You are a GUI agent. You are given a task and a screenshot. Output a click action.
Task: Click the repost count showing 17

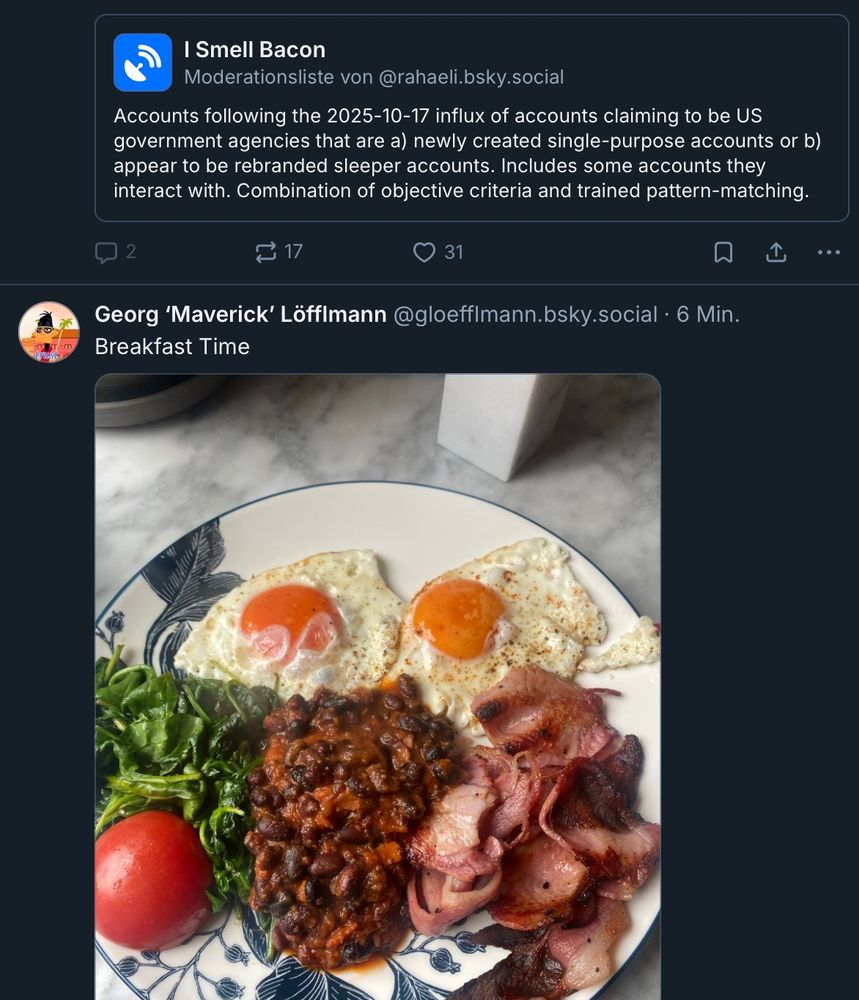pos(293,252)
